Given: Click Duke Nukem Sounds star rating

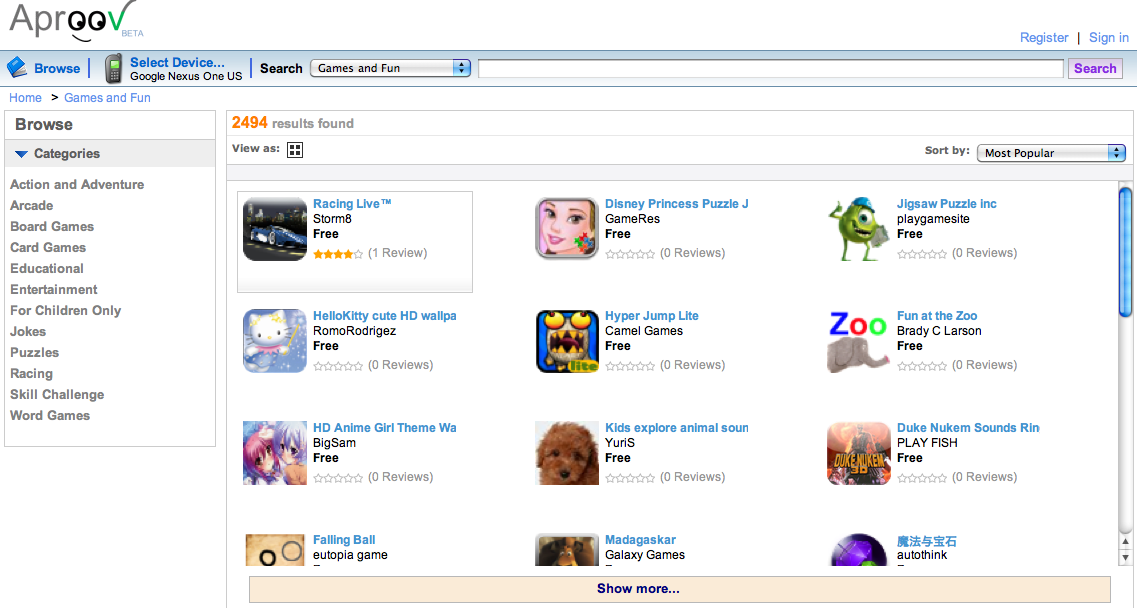Looking at the screenshot, I should 922,477.
